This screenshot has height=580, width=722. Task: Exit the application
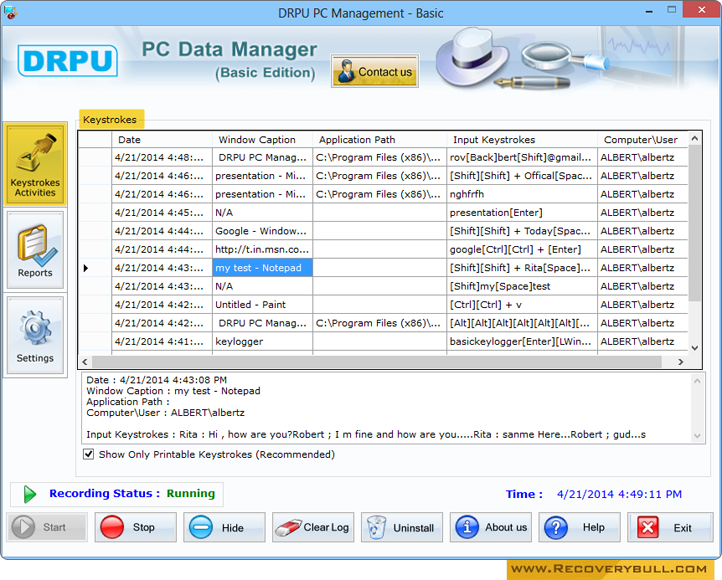point(670,527)
